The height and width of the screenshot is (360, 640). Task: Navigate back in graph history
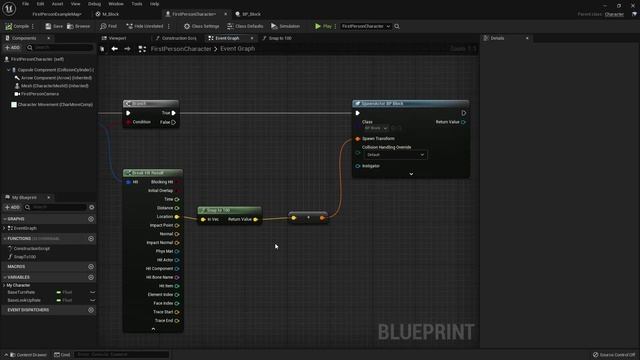pyautogui.click(x=115, y=49)
